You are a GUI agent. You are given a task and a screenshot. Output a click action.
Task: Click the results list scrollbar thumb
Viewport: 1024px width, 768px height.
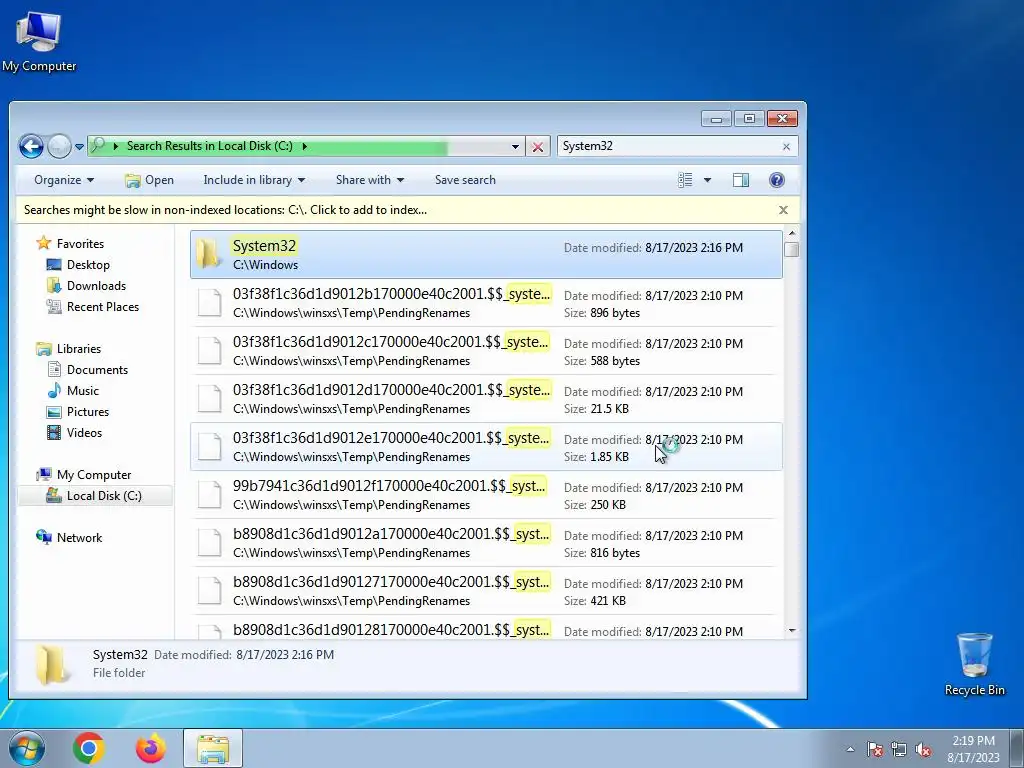pos(792,250)
